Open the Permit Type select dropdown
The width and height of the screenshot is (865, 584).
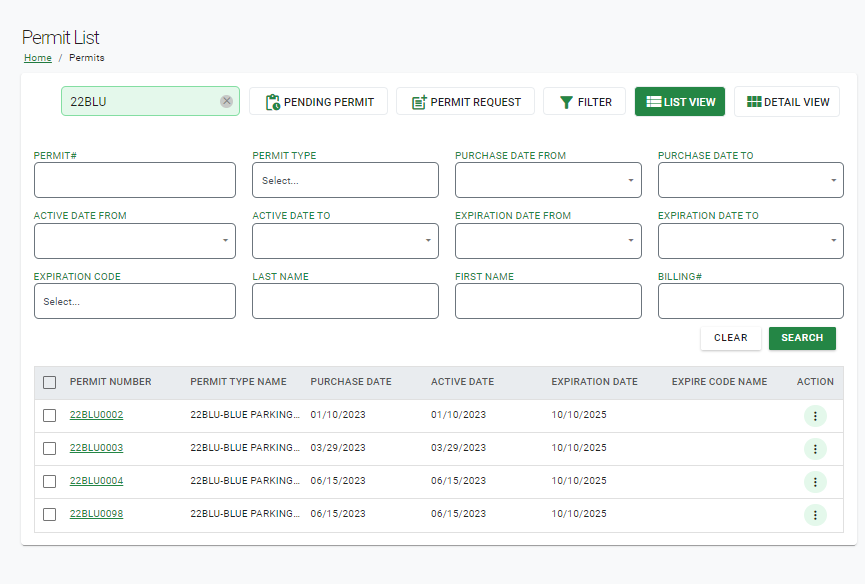coord(345,180)
